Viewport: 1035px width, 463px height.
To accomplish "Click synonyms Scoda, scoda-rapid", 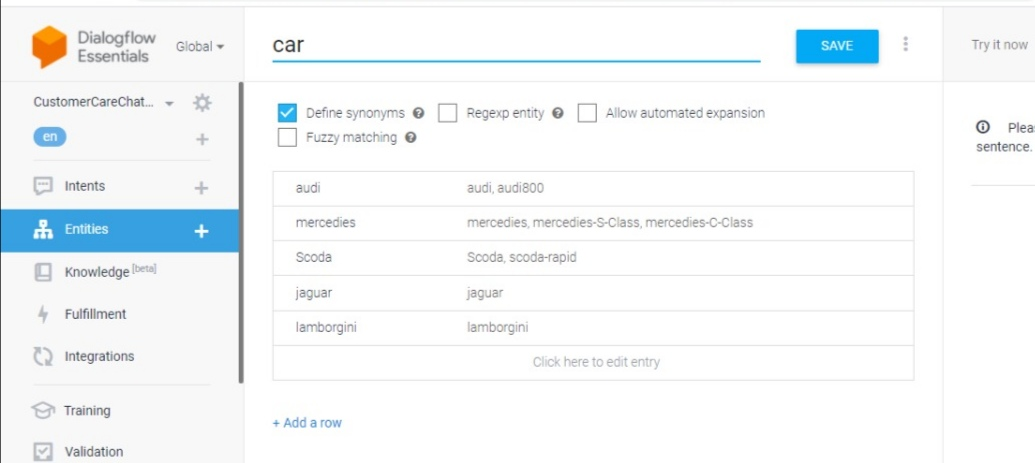I will (x=521, y=257).
